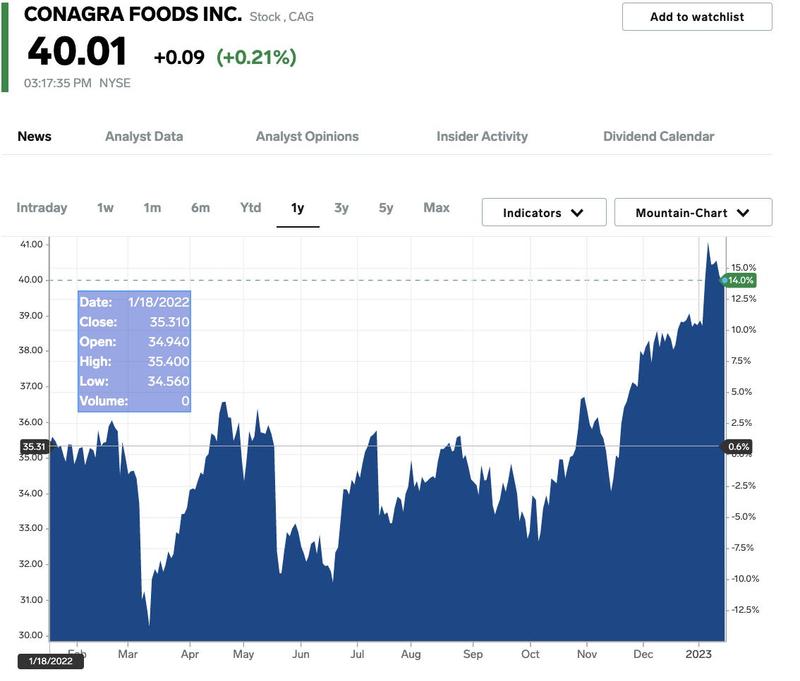Viewport: 800px width, 681px height.
Task: Select the Intraday time range
Action: click(x=42, y=208)
